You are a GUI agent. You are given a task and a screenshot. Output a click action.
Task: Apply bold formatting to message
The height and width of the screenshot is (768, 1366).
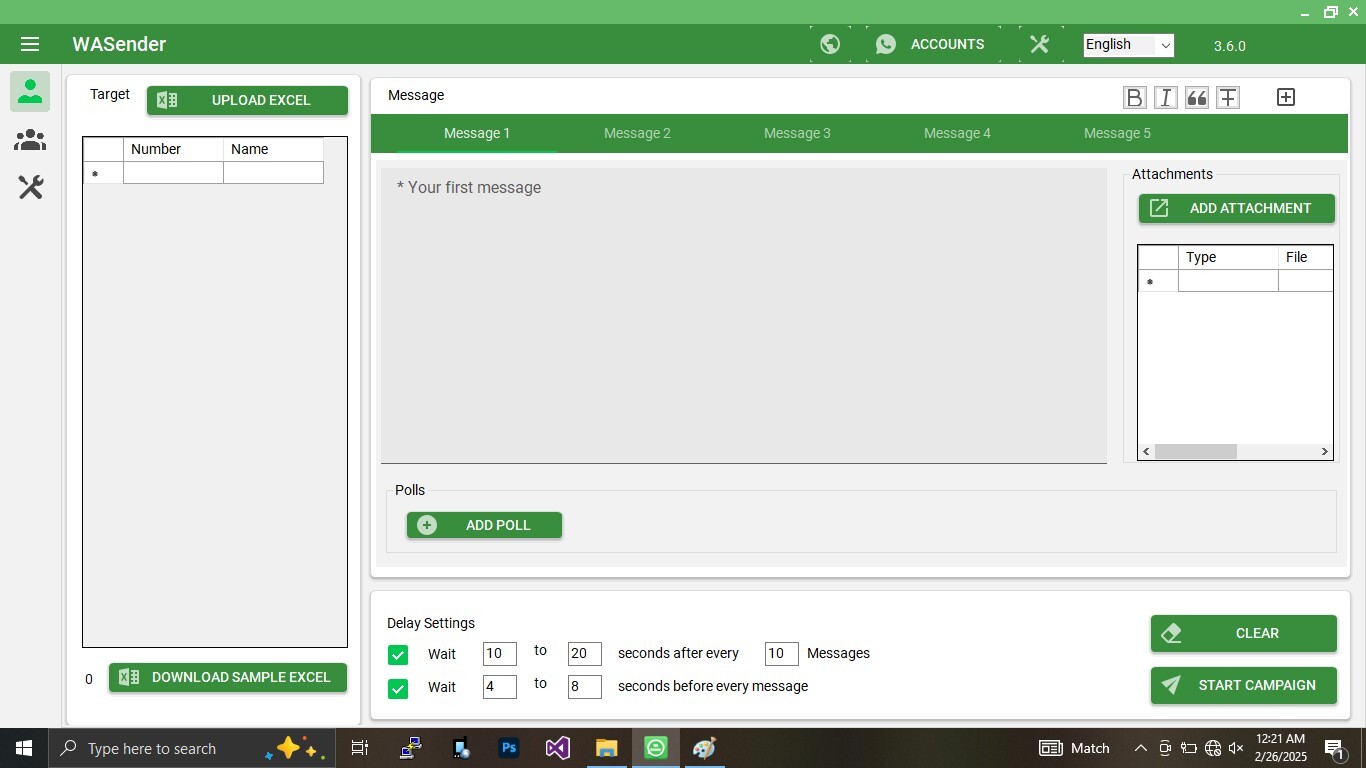click(1134, 97)
